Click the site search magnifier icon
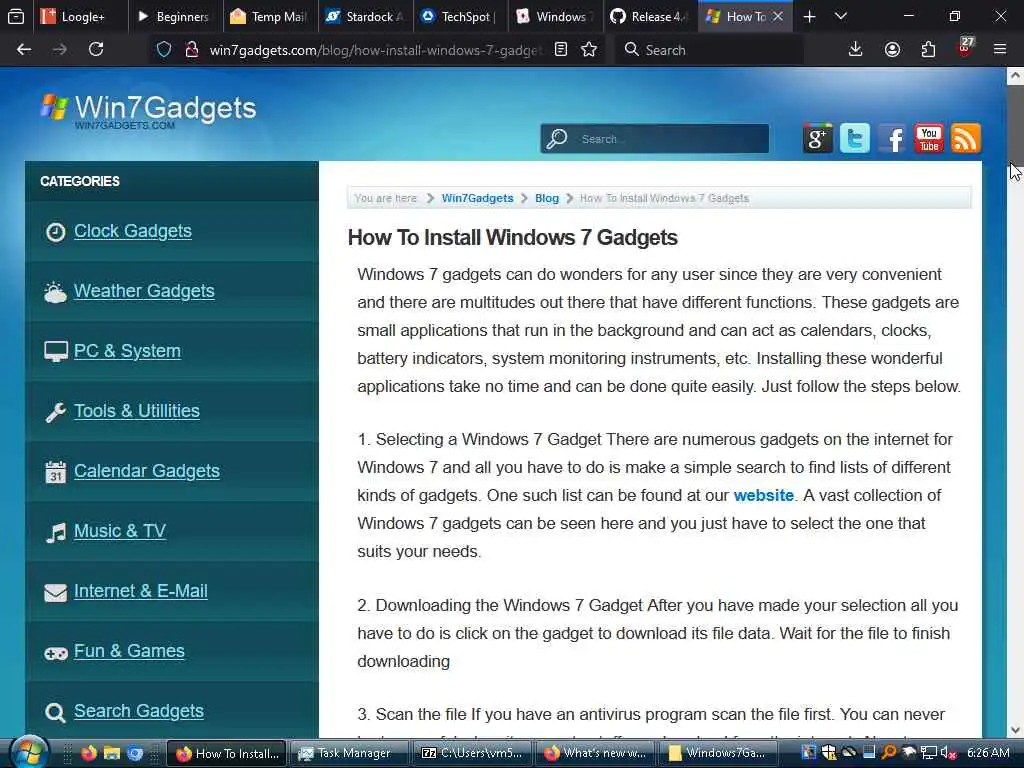Viewport: 1024px width, 768px height. tap(556, 138)
